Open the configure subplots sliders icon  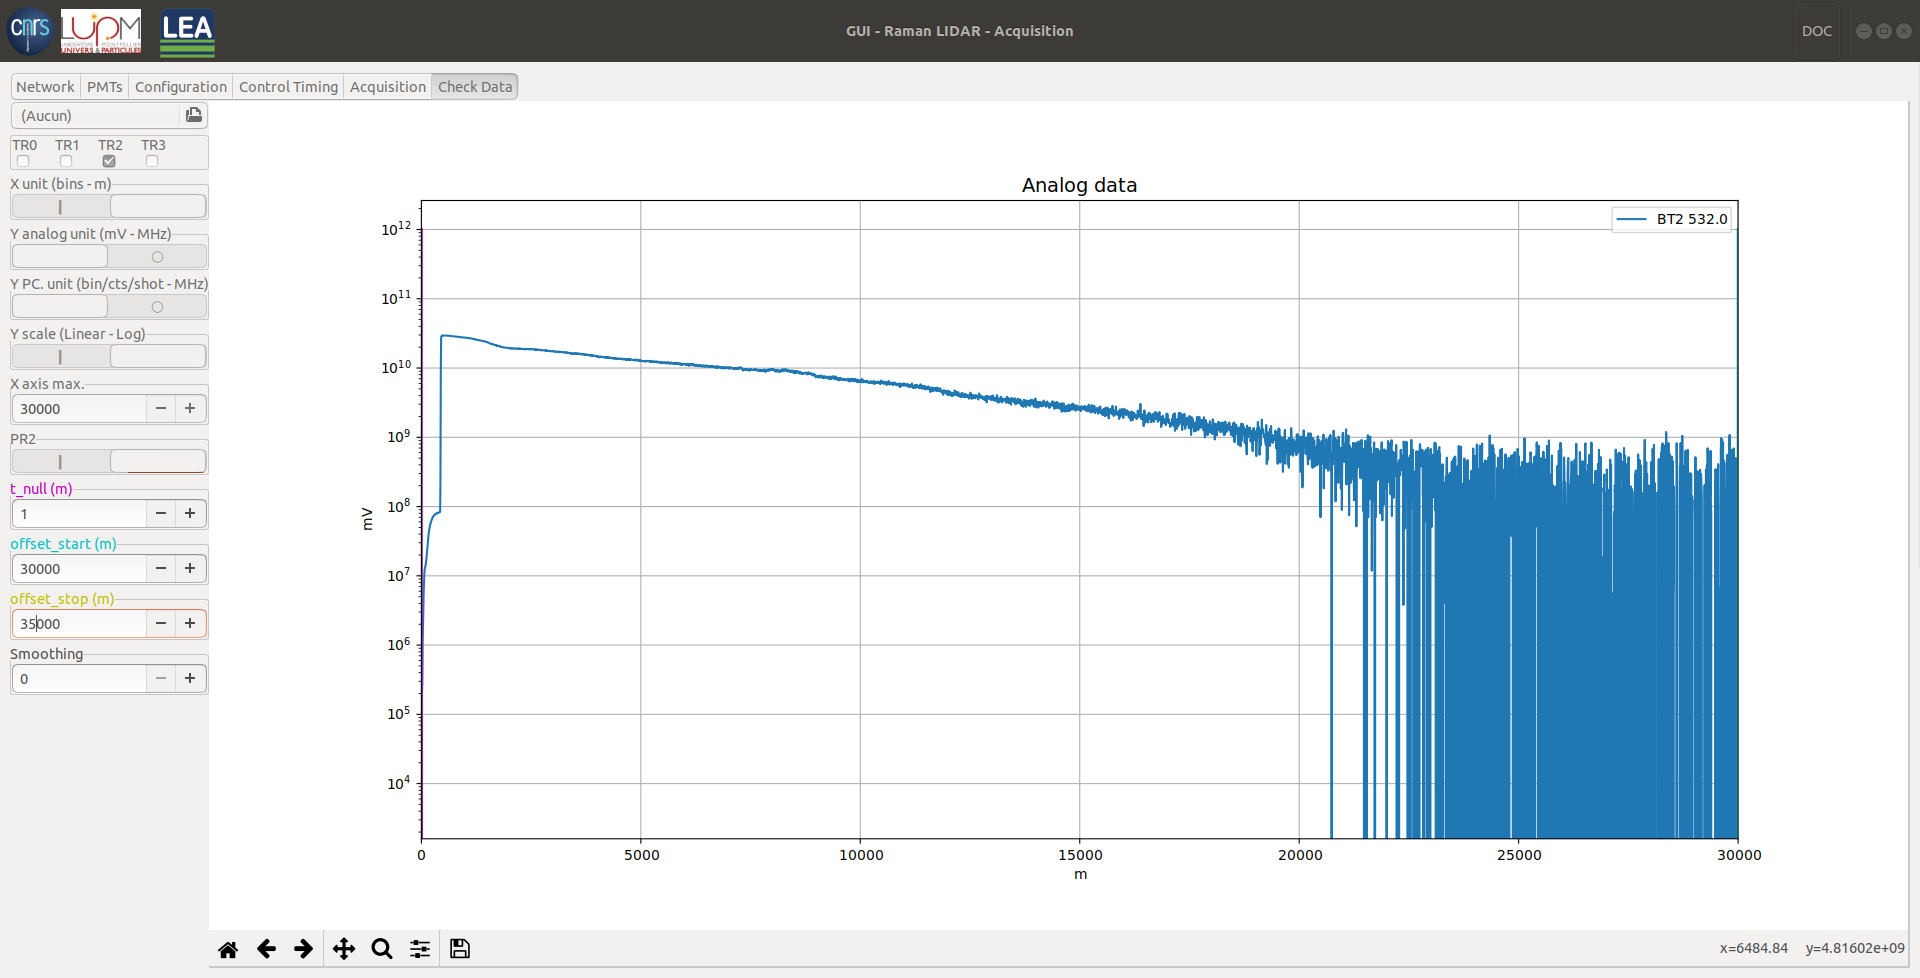point(420,949)
